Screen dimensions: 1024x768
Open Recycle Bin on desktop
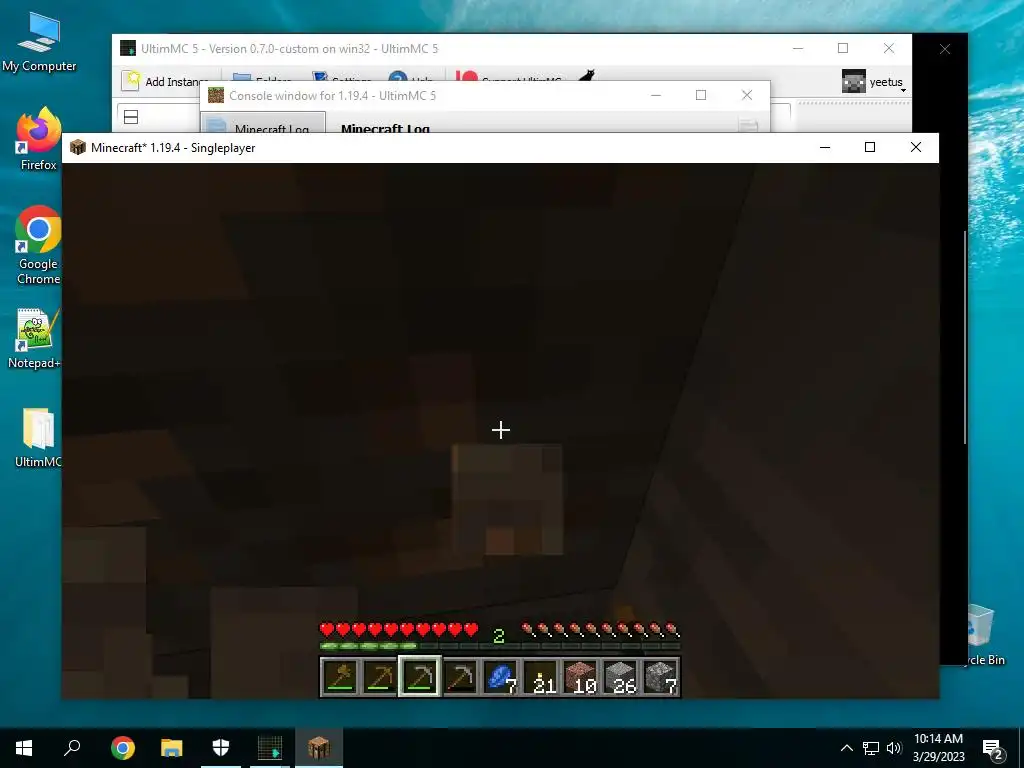click(x=980, y=635)
